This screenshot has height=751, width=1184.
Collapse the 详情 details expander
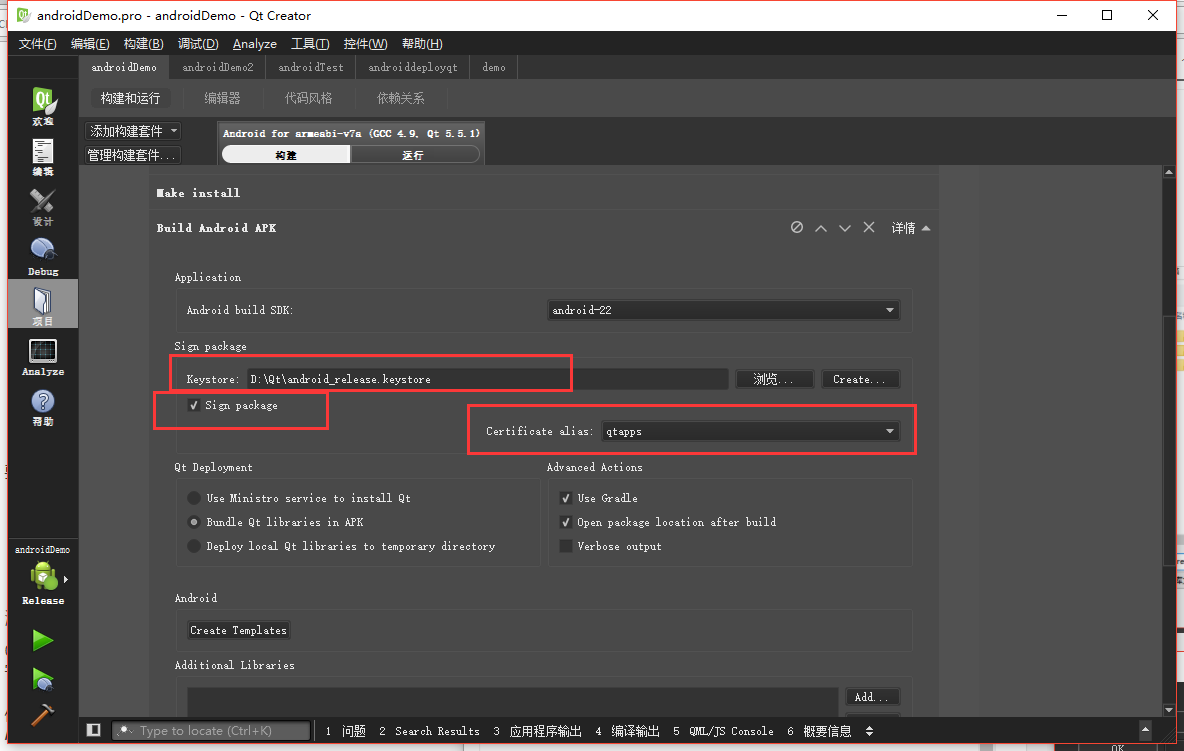tap(910, 228)
